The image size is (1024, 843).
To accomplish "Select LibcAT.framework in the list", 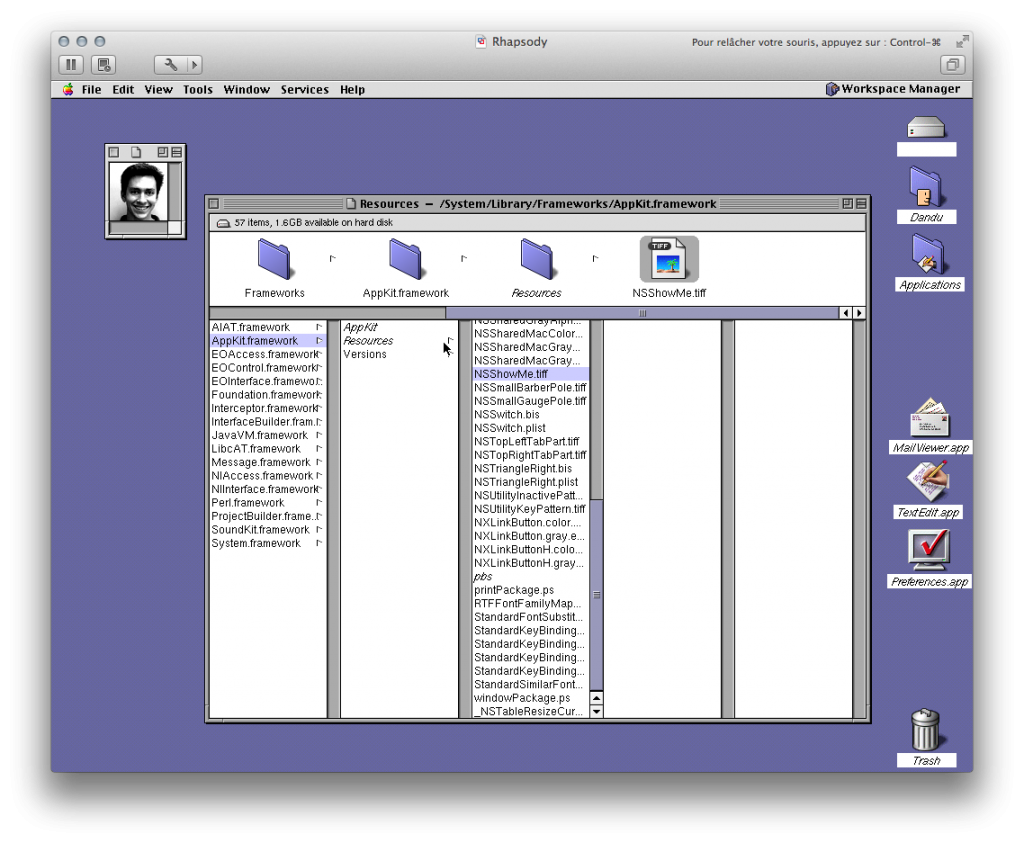I will click(268, 449).
